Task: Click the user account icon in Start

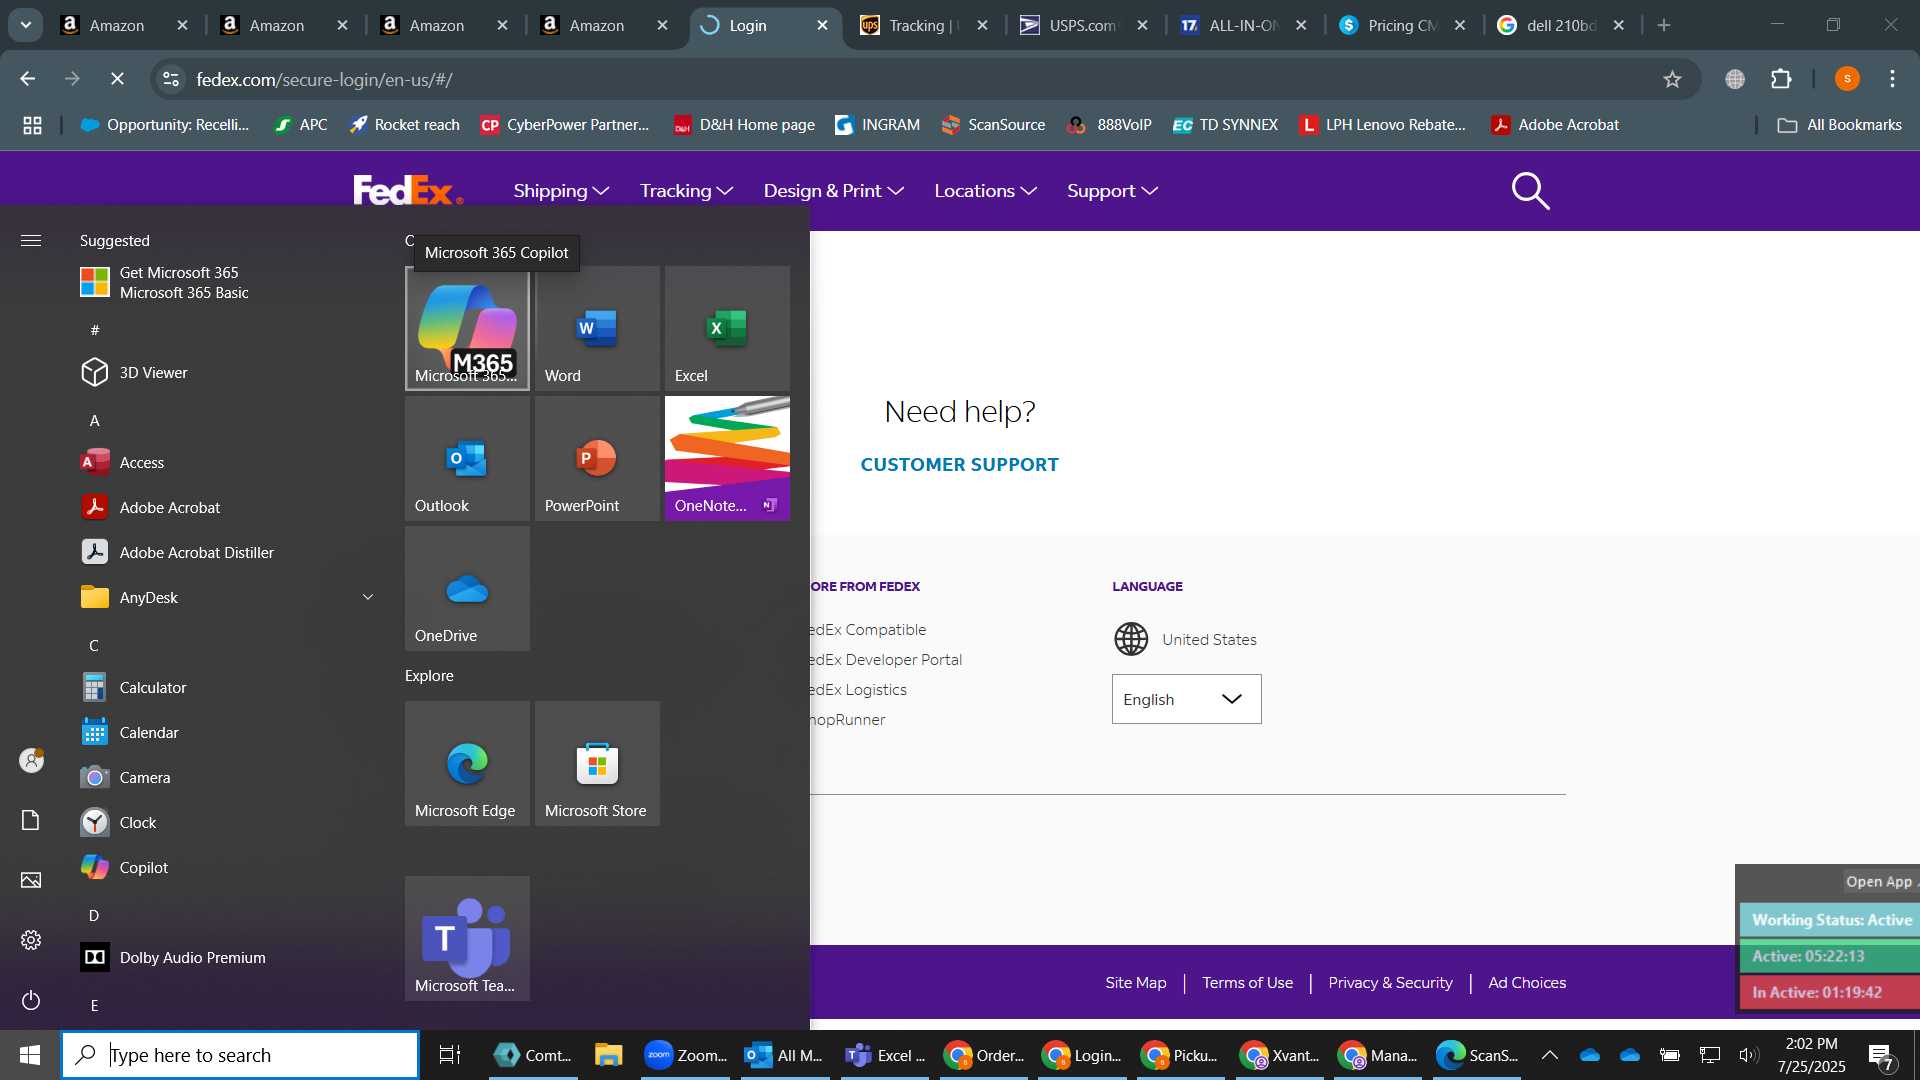Action: point(31,760)
